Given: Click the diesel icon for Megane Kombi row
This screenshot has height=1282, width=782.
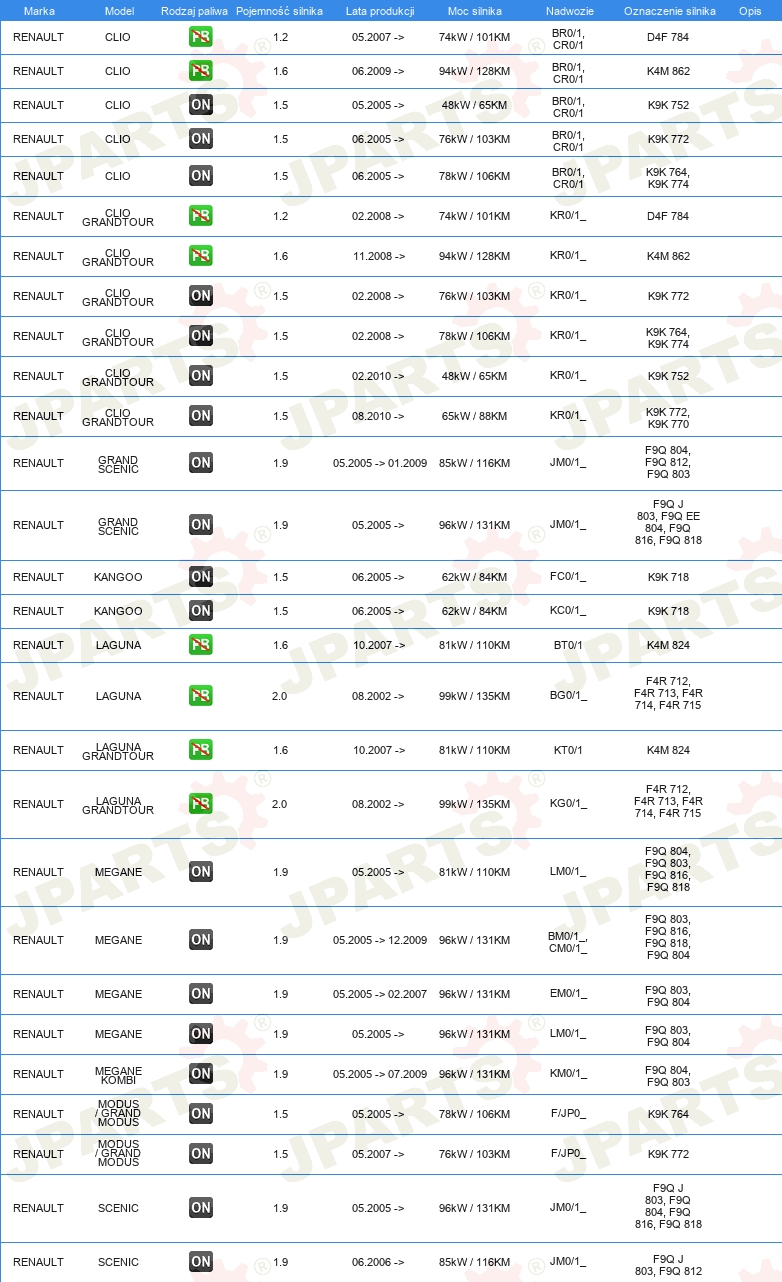Looking at the screenshot, I should coord(200,1074).
